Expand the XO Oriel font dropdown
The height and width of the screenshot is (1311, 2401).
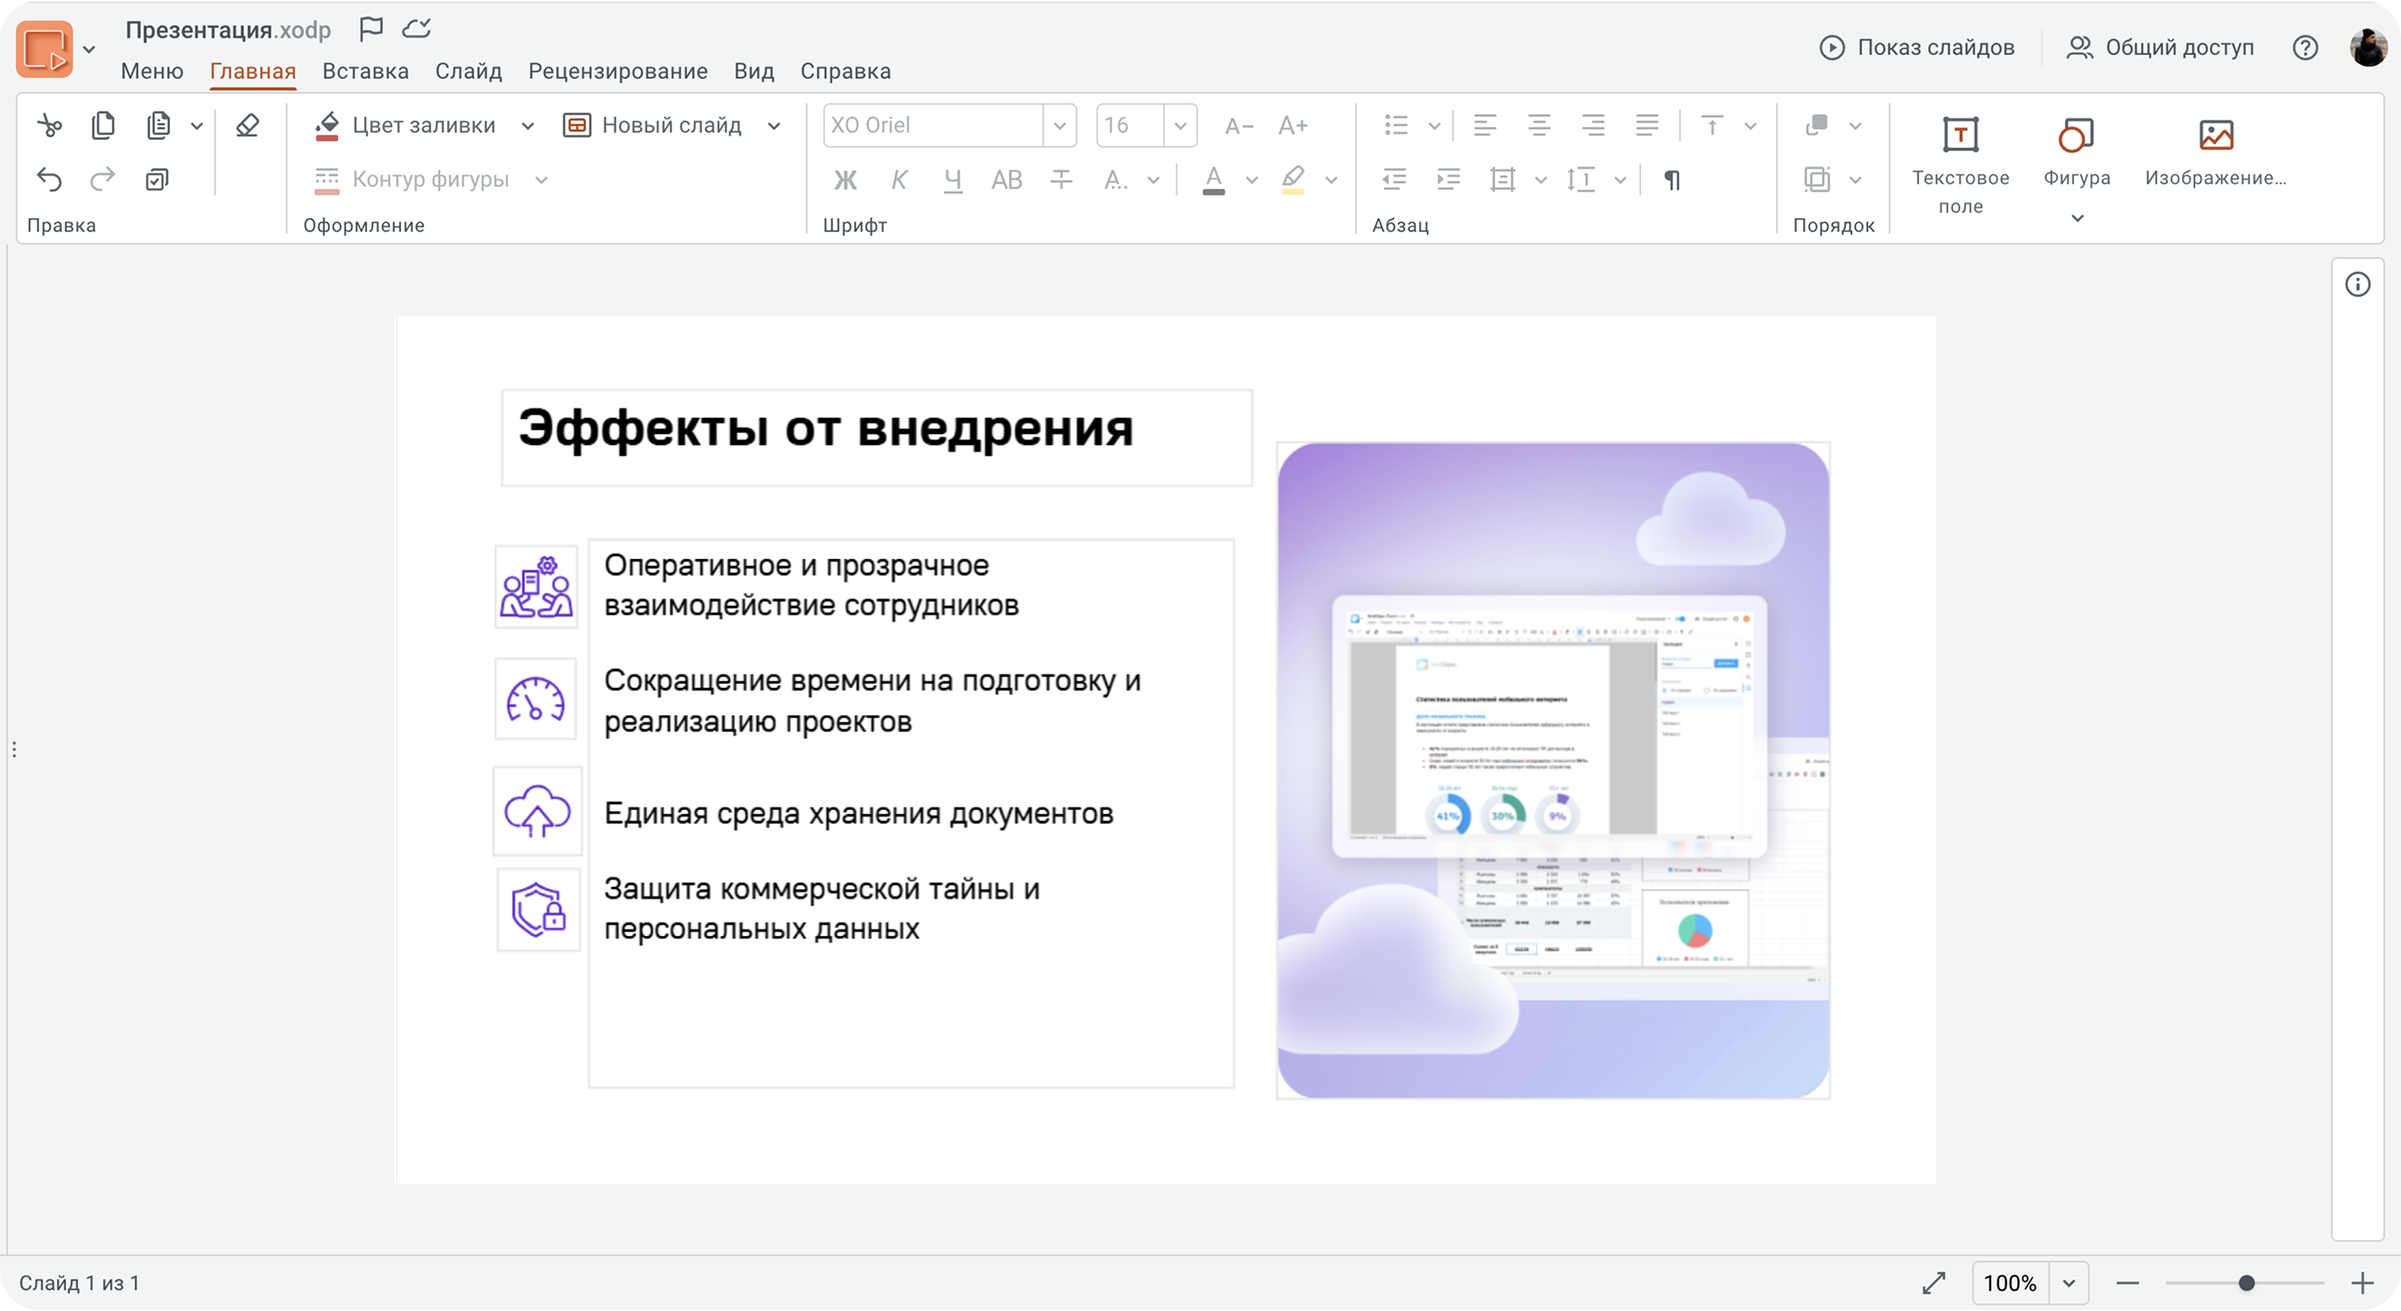1059,125
